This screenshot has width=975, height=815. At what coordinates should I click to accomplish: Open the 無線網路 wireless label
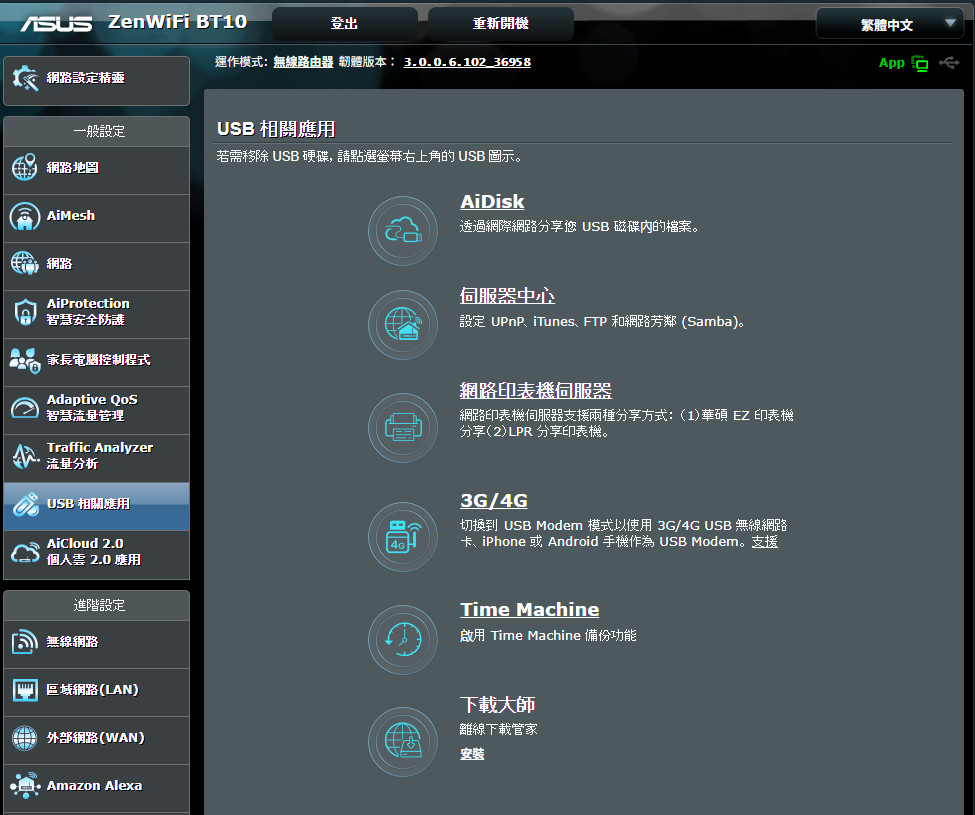point(72,642)
